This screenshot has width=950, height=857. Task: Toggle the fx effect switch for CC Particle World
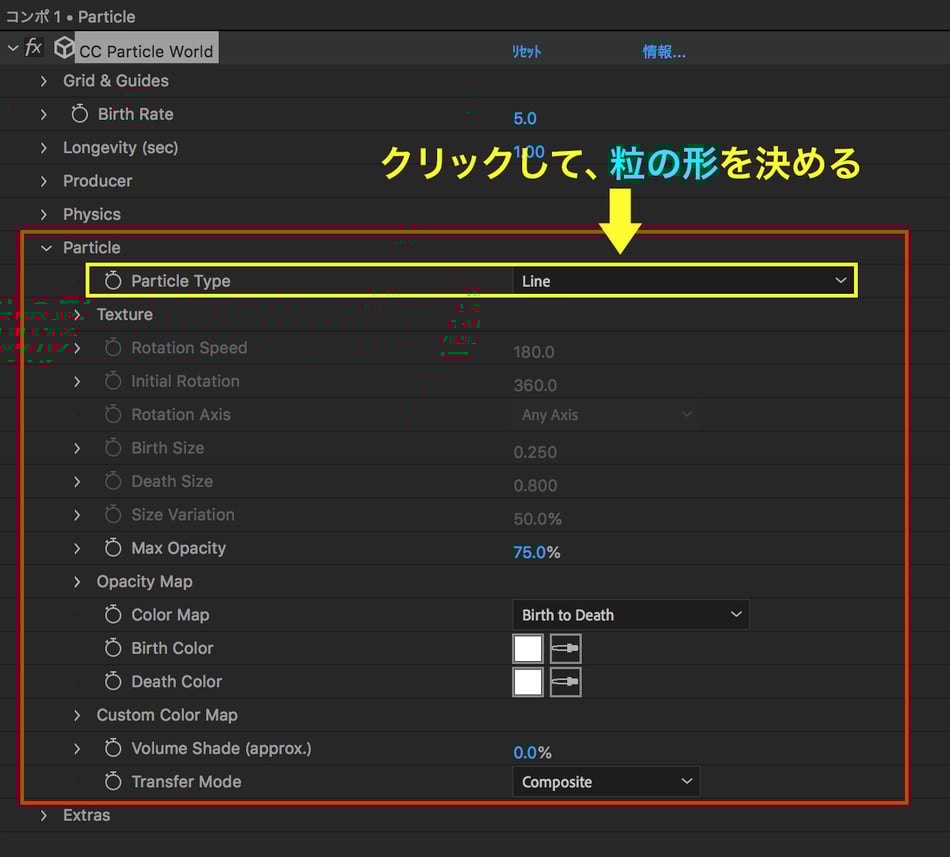[34, 48]
